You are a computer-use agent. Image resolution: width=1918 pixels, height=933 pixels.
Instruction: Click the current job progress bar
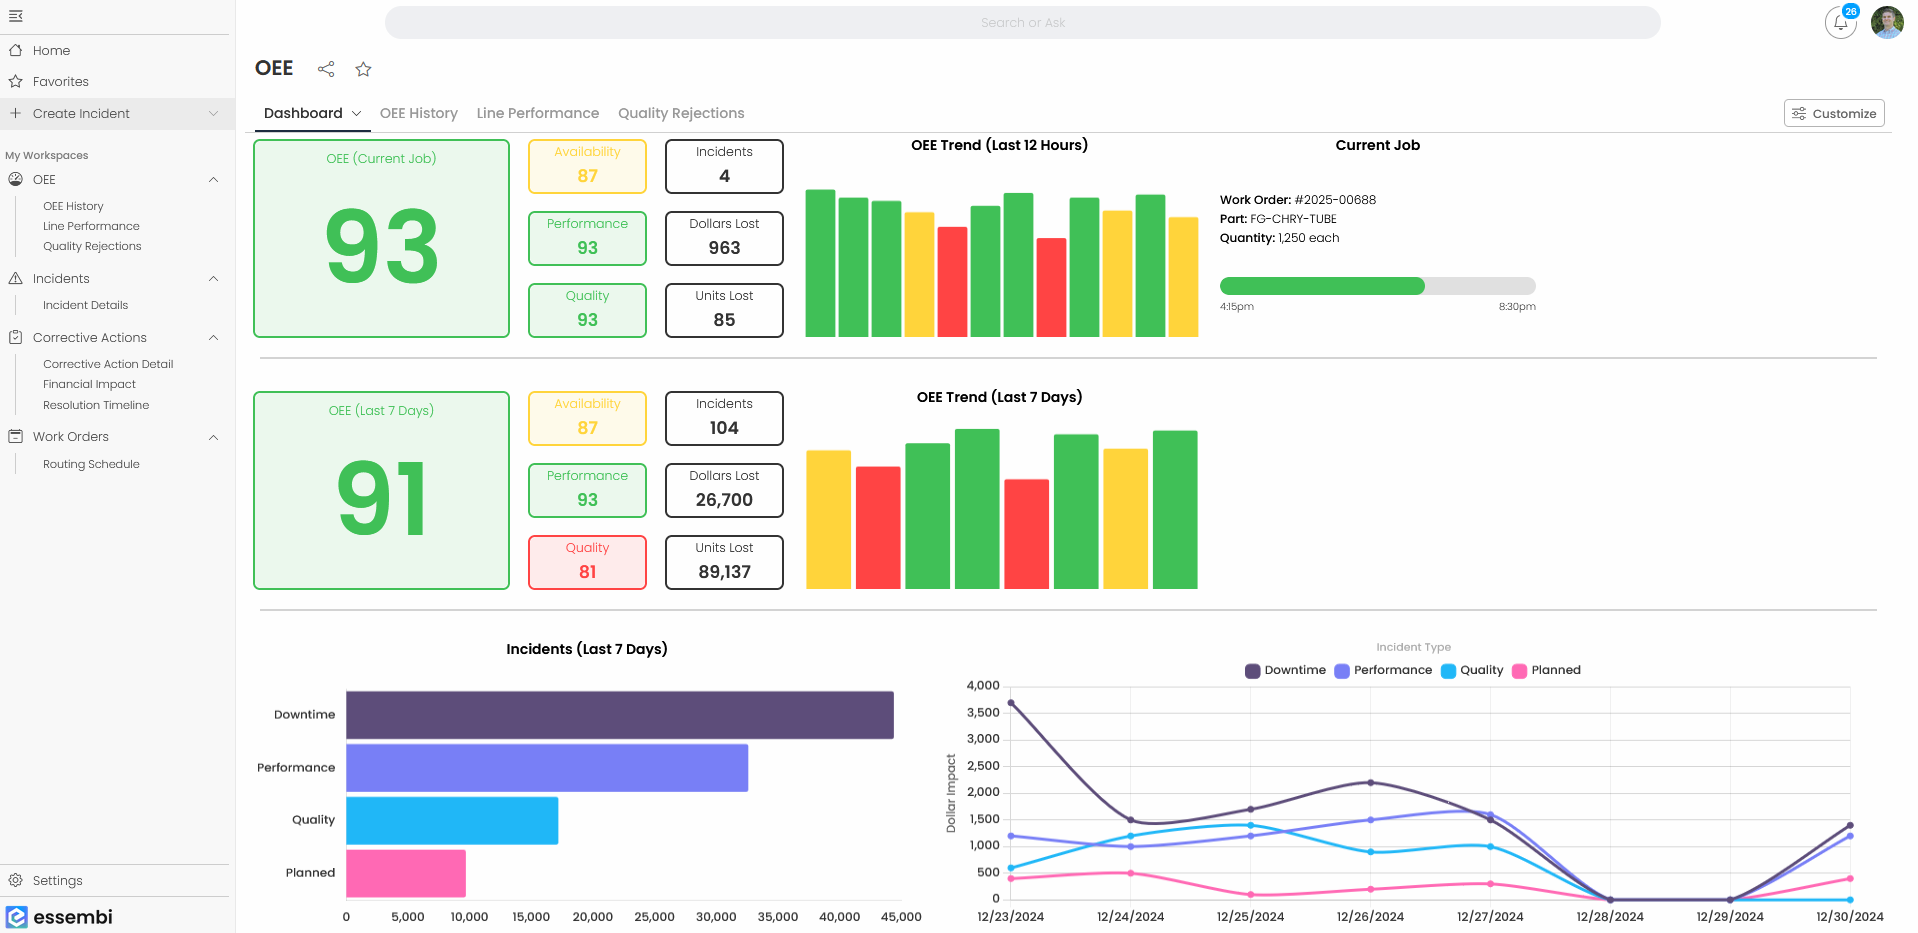1377,286
